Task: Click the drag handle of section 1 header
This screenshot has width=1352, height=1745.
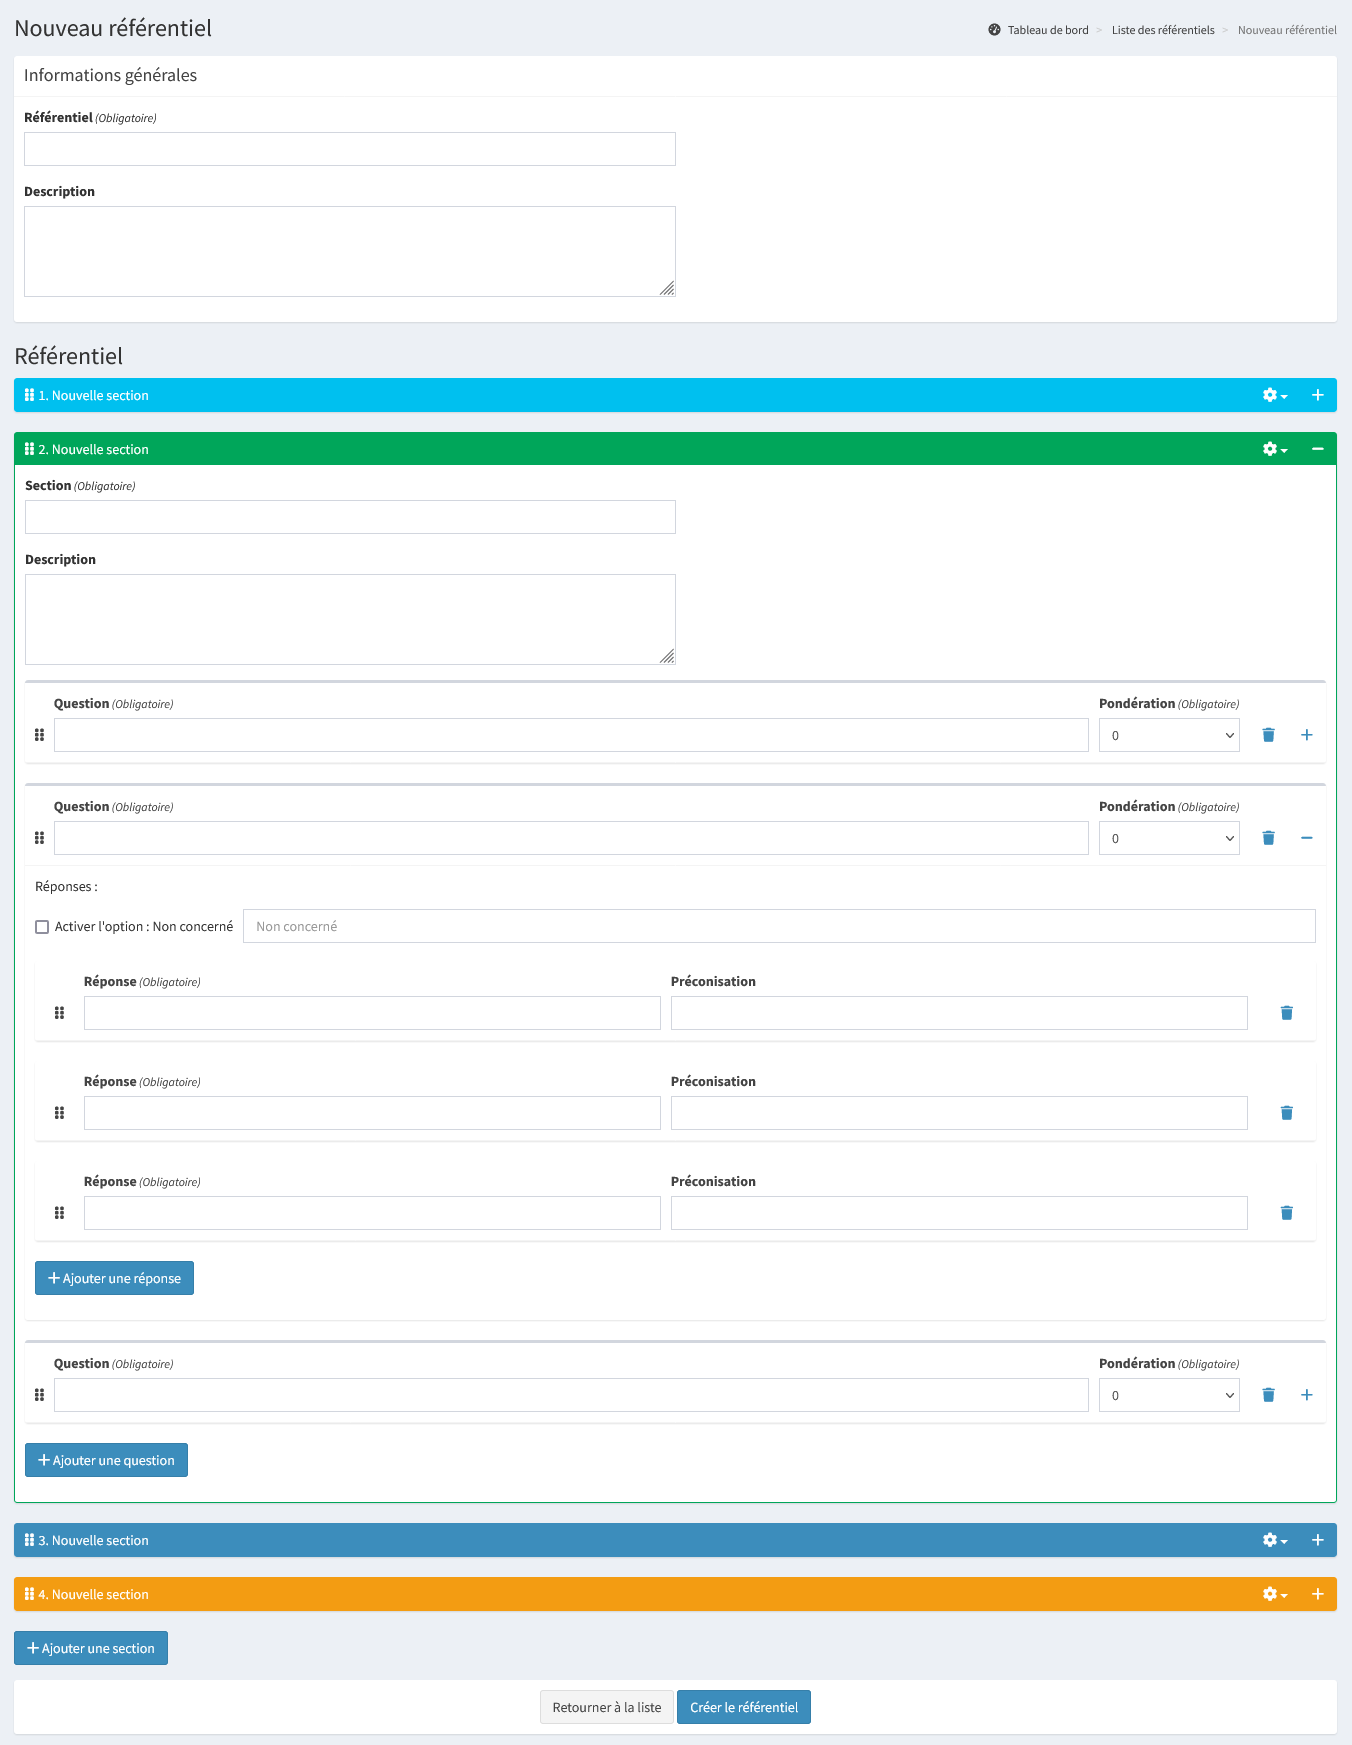Action: (x=29, y=395)
